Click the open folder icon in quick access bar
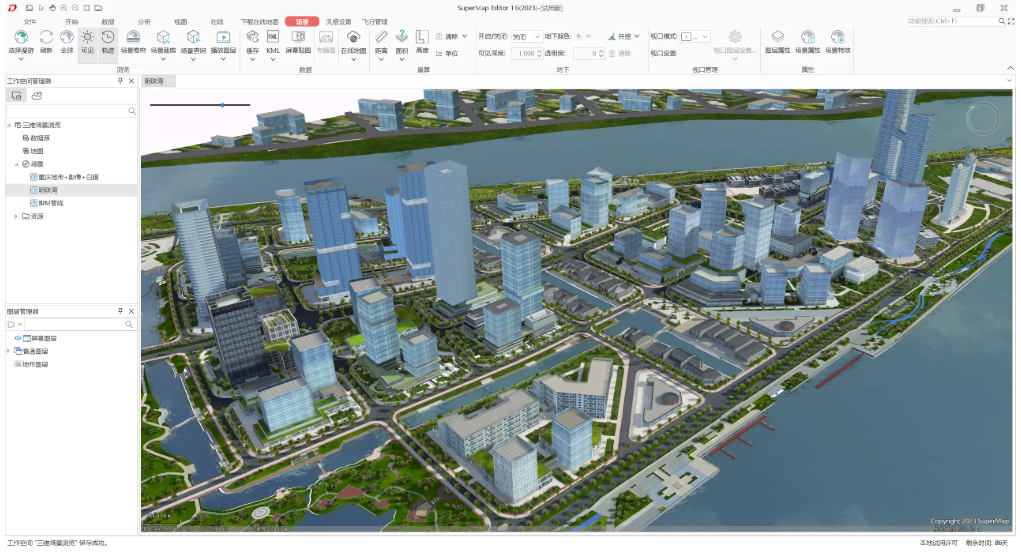The width and height of the screenshot is (1021, 556). tap(98, 8)
